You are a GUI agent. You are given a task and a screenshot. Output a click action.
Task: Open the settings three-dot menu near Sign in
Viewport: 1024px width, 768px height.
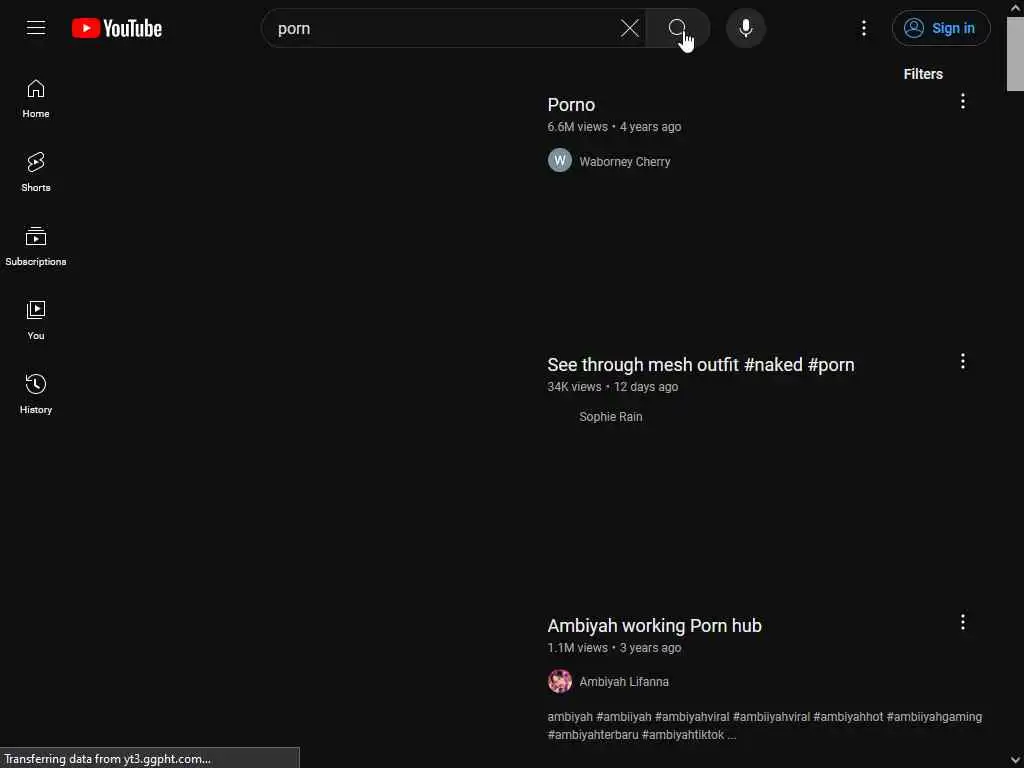pyautogui.click(x=864, y=28)
